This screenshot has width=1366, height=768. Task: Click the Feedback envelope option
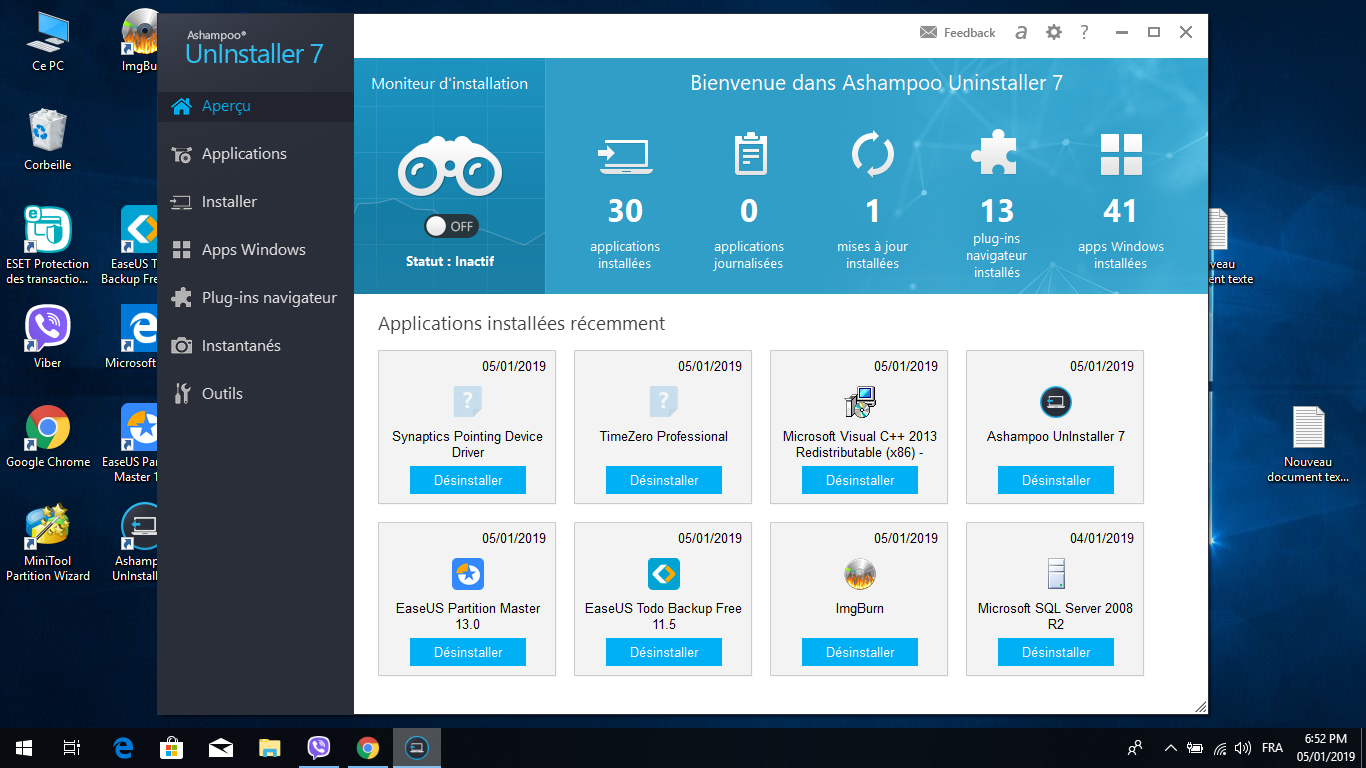[x=957, y=32]
